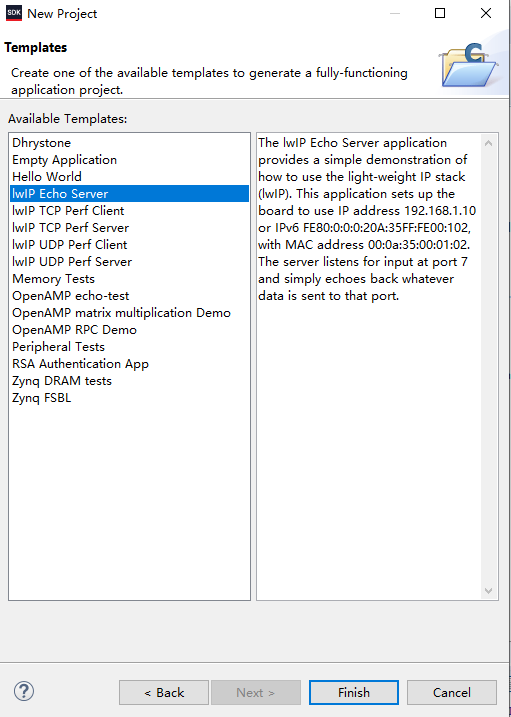Screen dimensions: 511x717
Task: Go back with the Back button
Action: [164, 692]
